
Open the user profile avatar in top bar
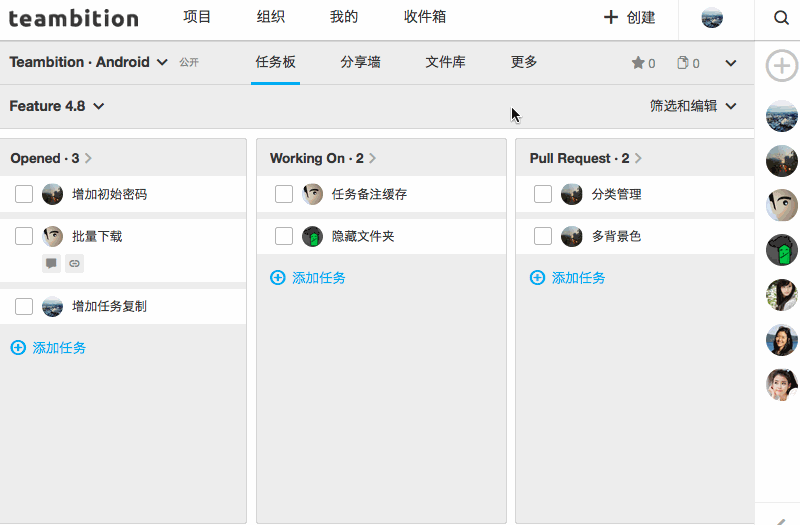point(712,18)
